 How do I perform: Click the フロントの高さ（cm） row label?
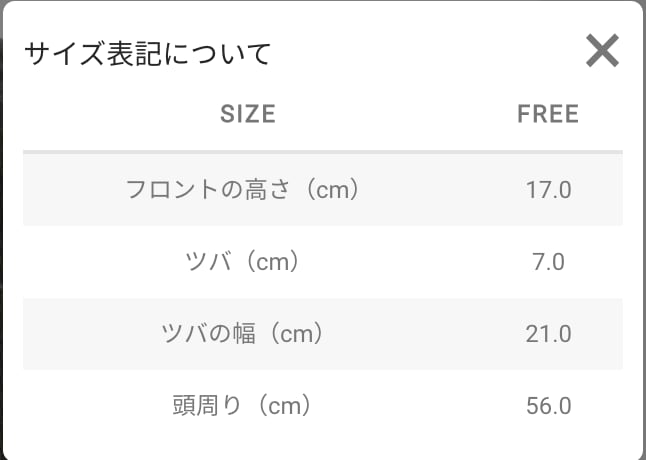[243, 189]
